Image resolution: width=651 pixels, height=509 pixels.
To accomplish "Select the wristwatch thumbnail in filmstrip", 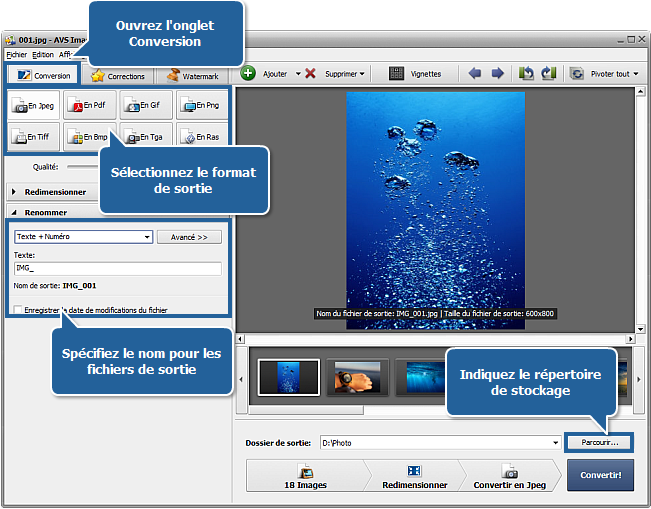I will [356, 378].
